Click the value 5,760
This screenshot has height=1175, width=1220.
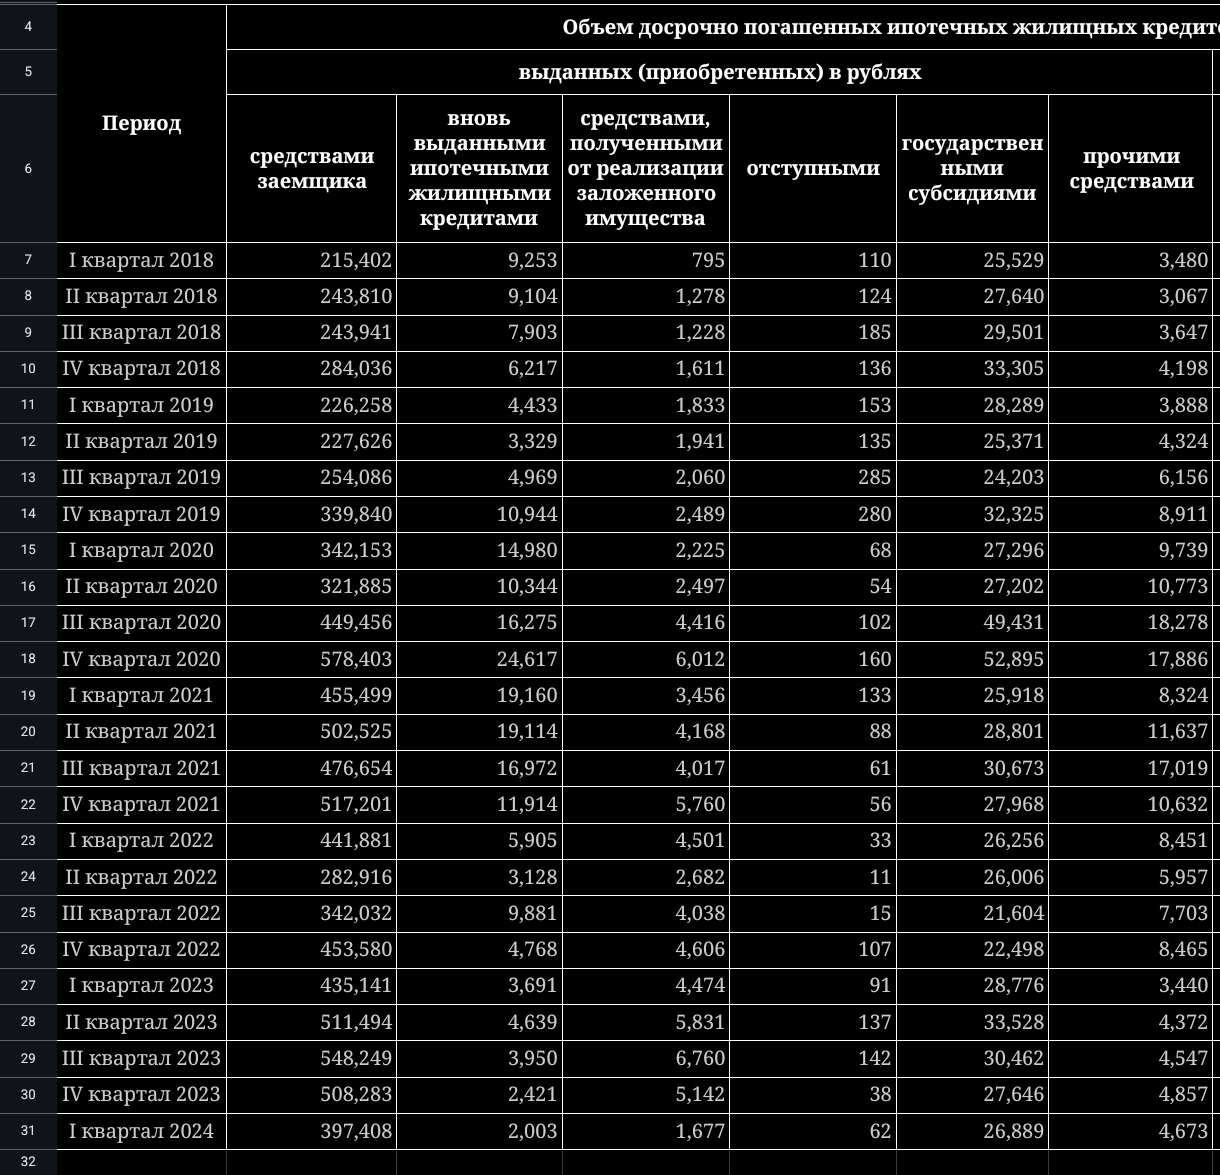coord(646,804)
